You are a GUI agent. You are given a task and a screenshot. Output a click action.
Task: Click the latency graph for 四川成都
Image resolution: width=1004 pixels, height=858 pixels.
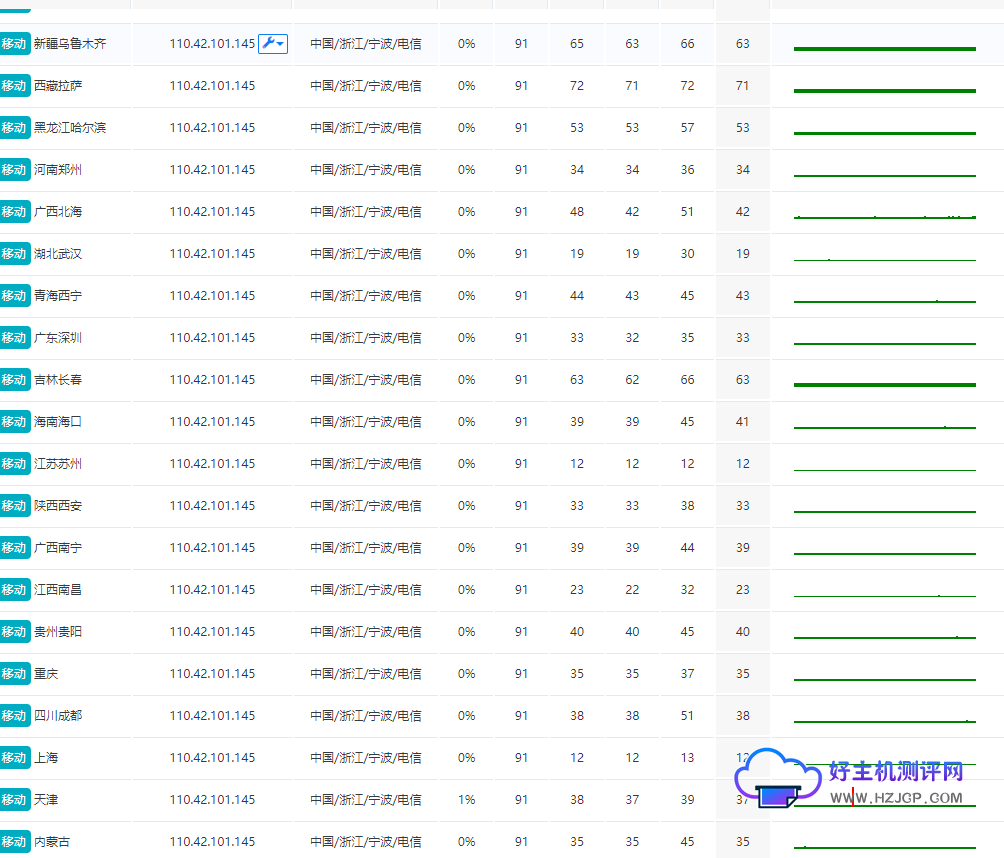pyautogui.click(x=884, y=720)
